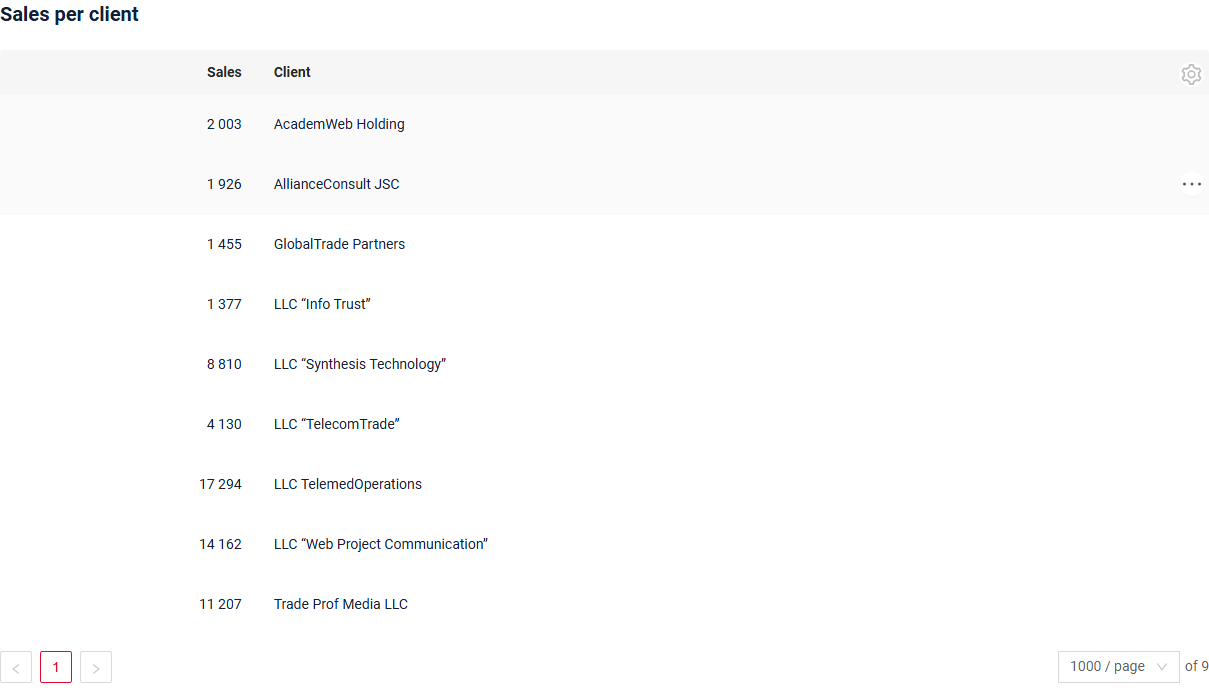1209x699 pixels.
Task: Select the GlobalTrade Partners row
Action: tap(604, 244)
